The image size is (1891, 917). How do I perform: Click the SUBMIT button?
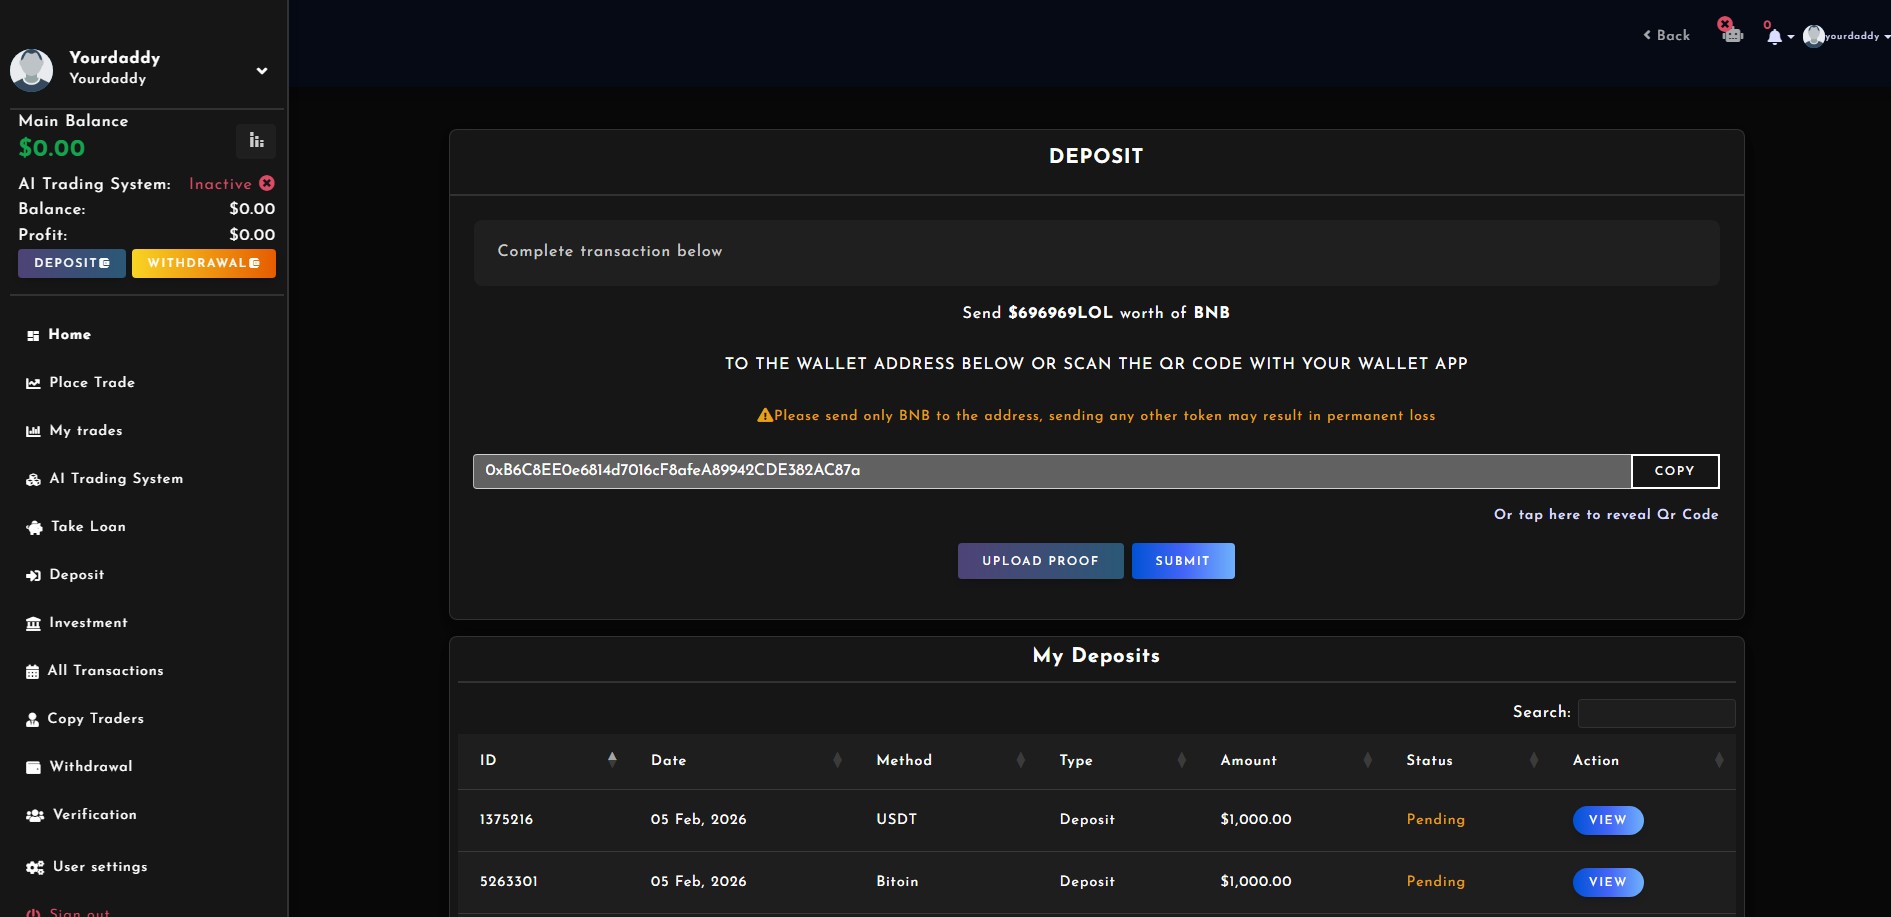(1183, 561)
